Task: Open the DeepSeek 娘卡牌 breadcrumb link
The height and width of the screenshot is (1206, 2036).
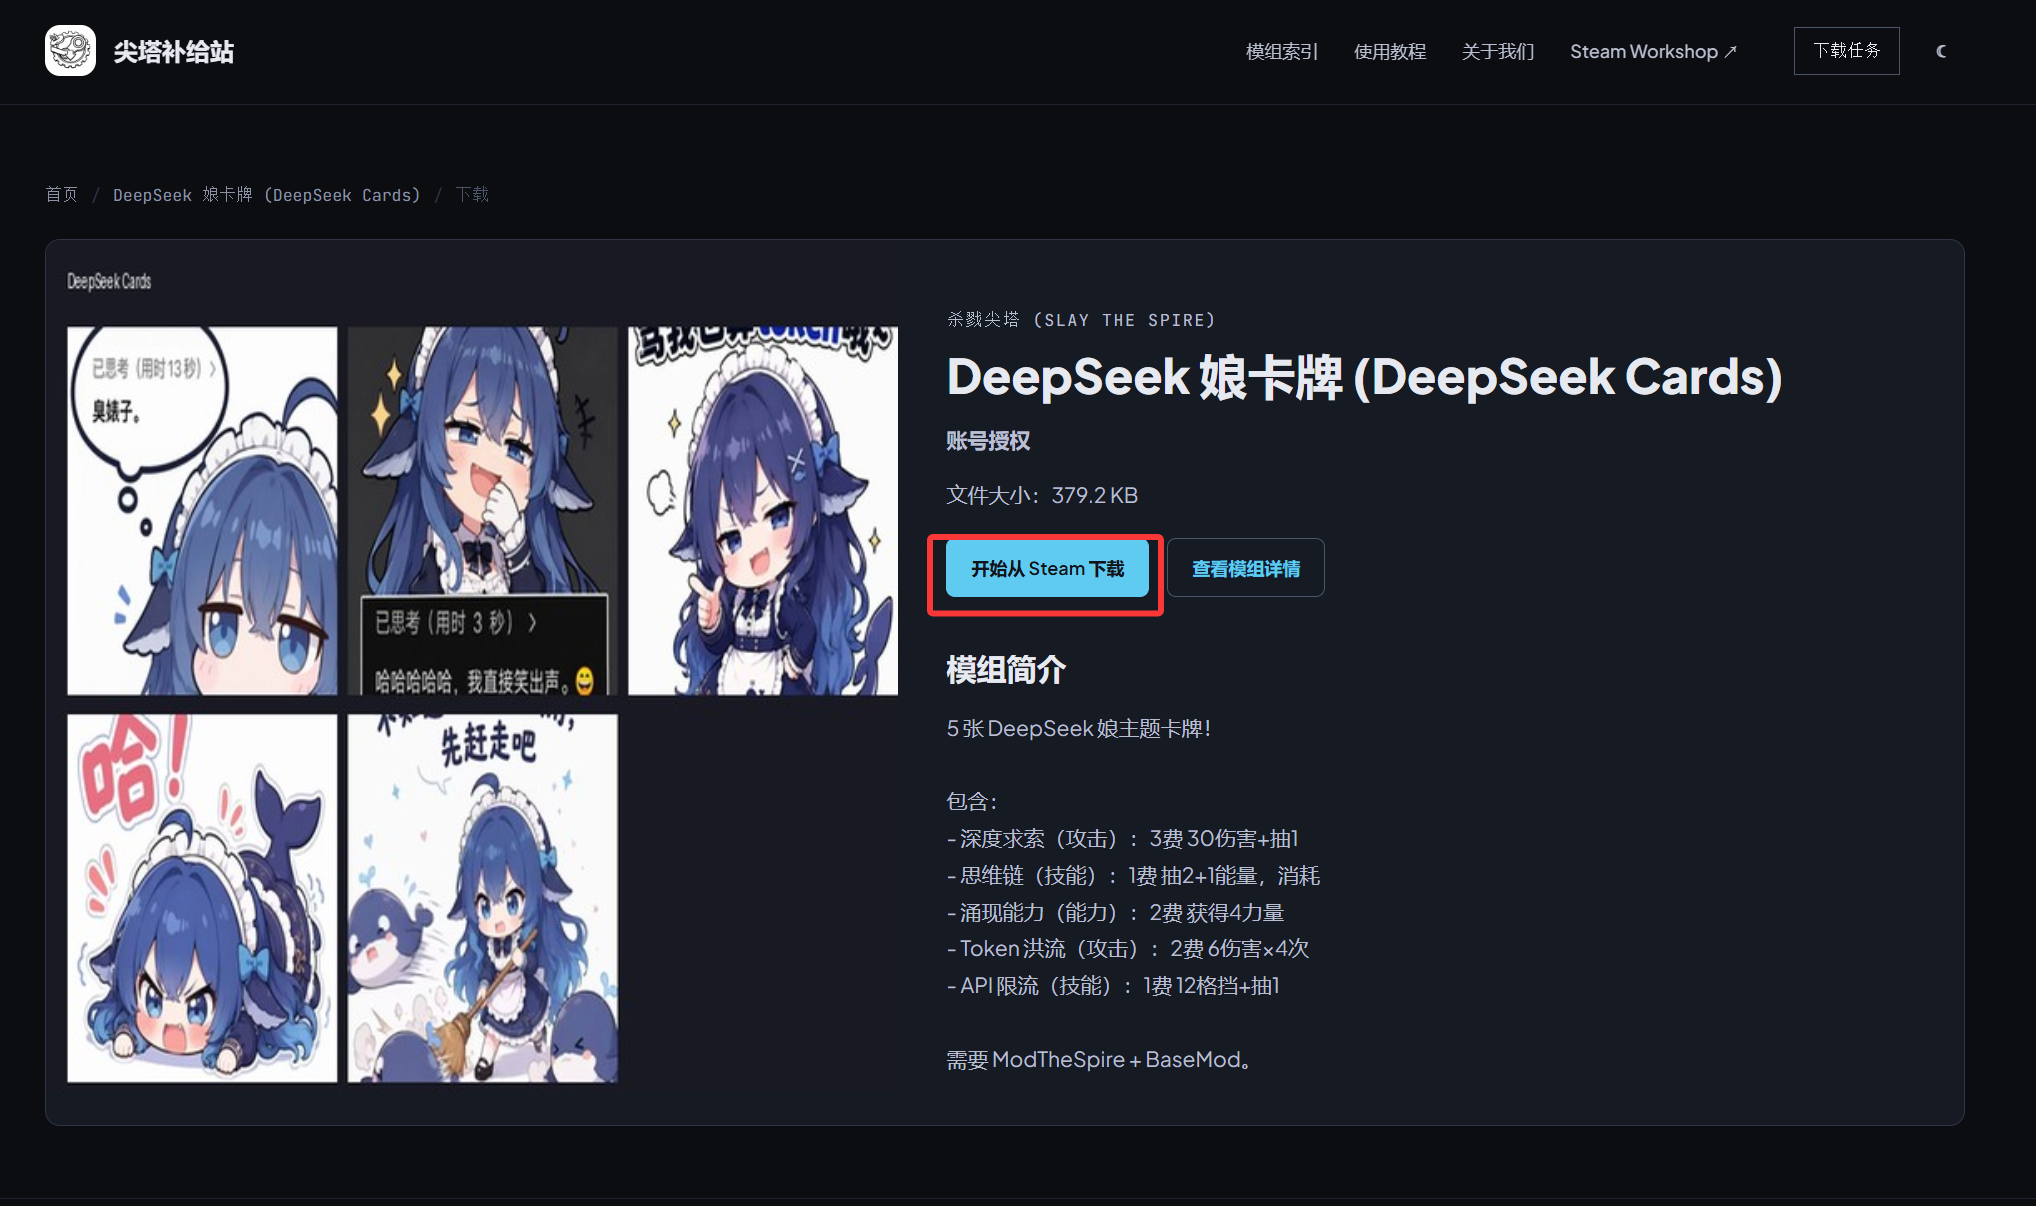Action: tap(267, 194)
